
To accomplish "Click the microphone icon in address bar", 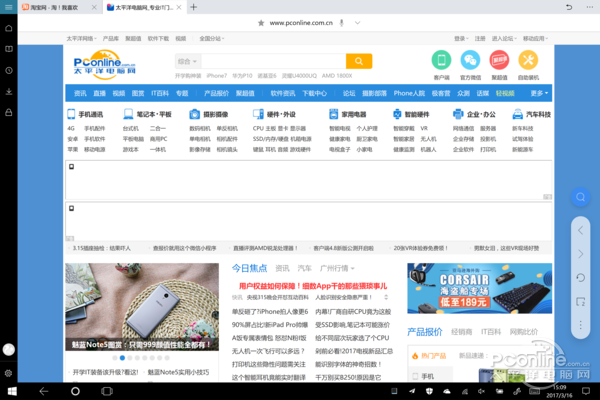I will pos(341,23).
